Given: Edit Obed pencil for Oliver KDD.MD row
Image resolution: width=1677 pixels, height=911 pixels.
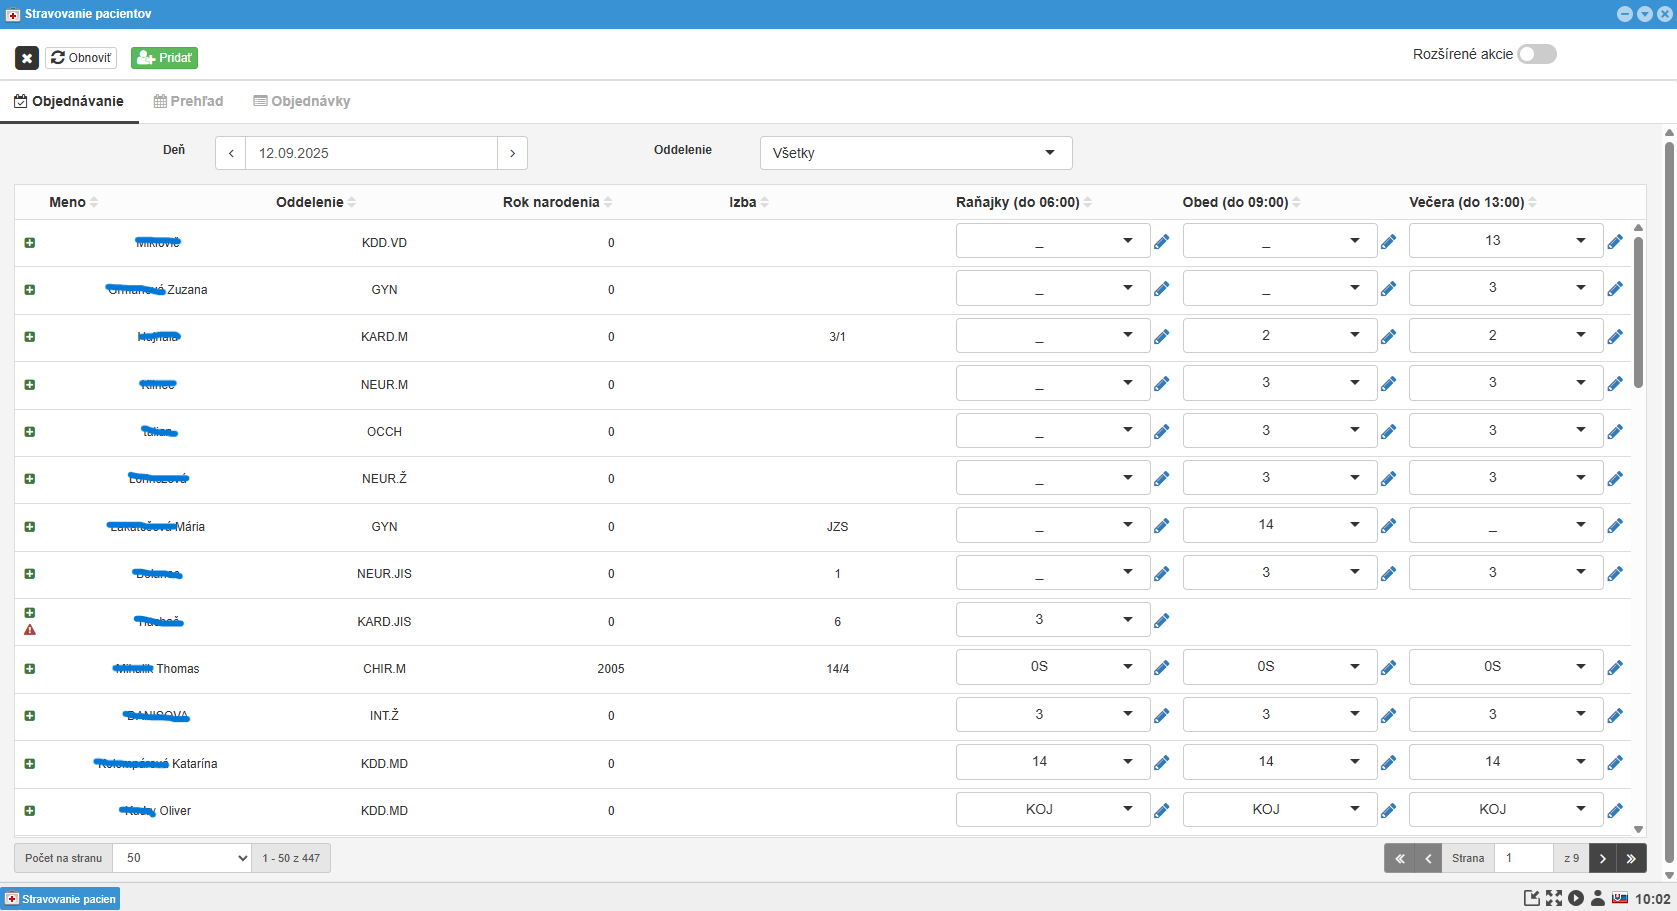Looking at the screenshot, I should pyautogui.click(x=1388, y=811).
